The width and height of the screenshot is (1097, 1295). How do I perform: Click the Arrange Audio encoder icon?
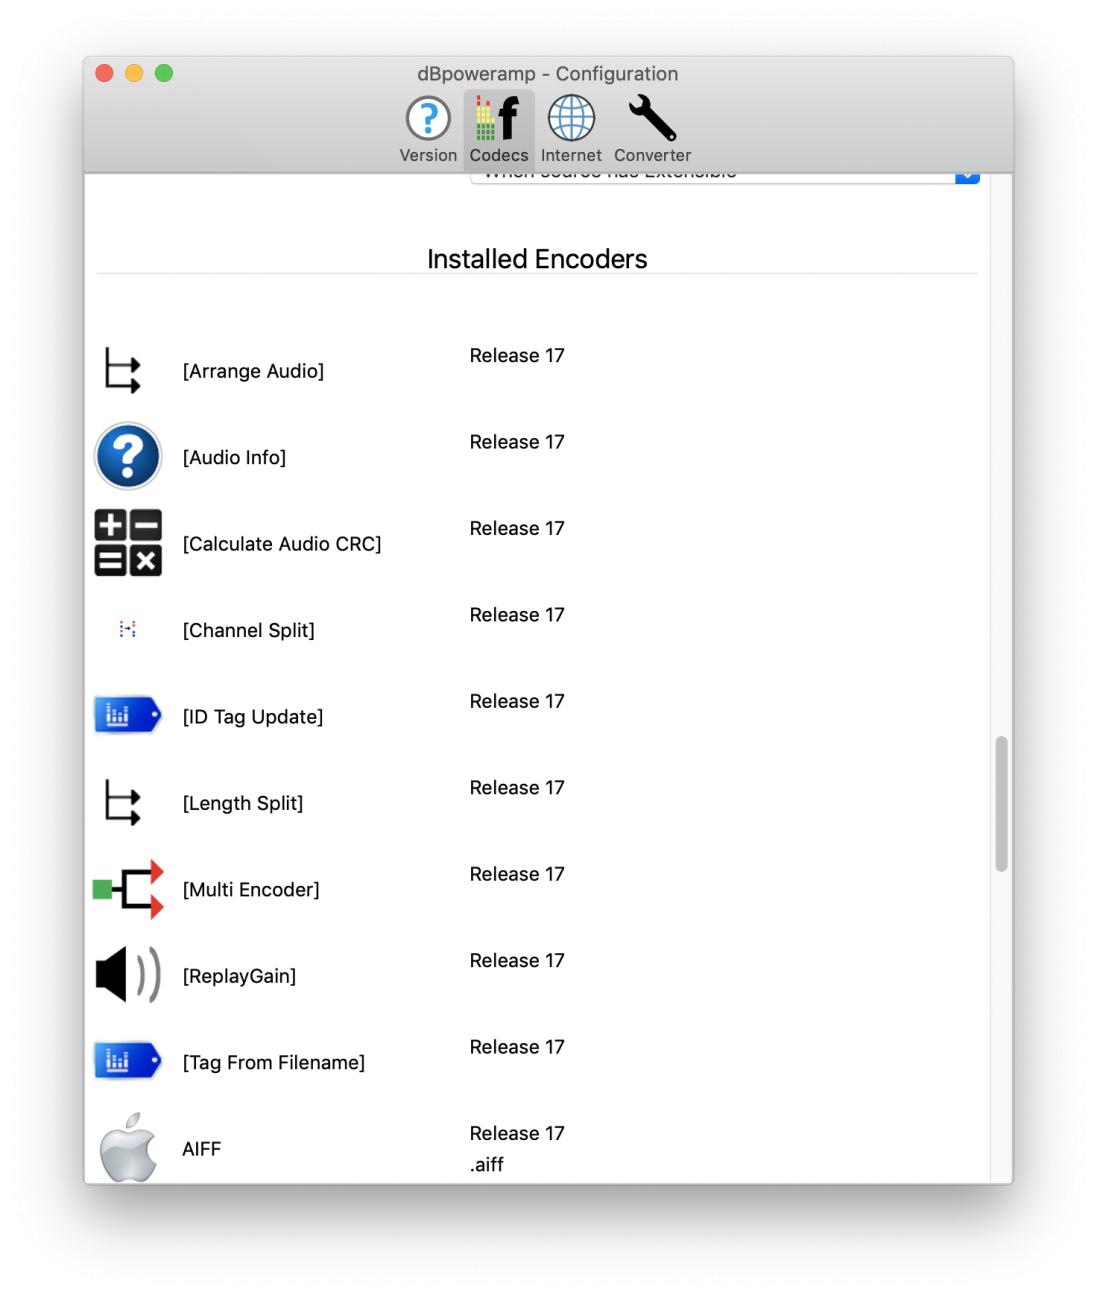pos(123,371)
